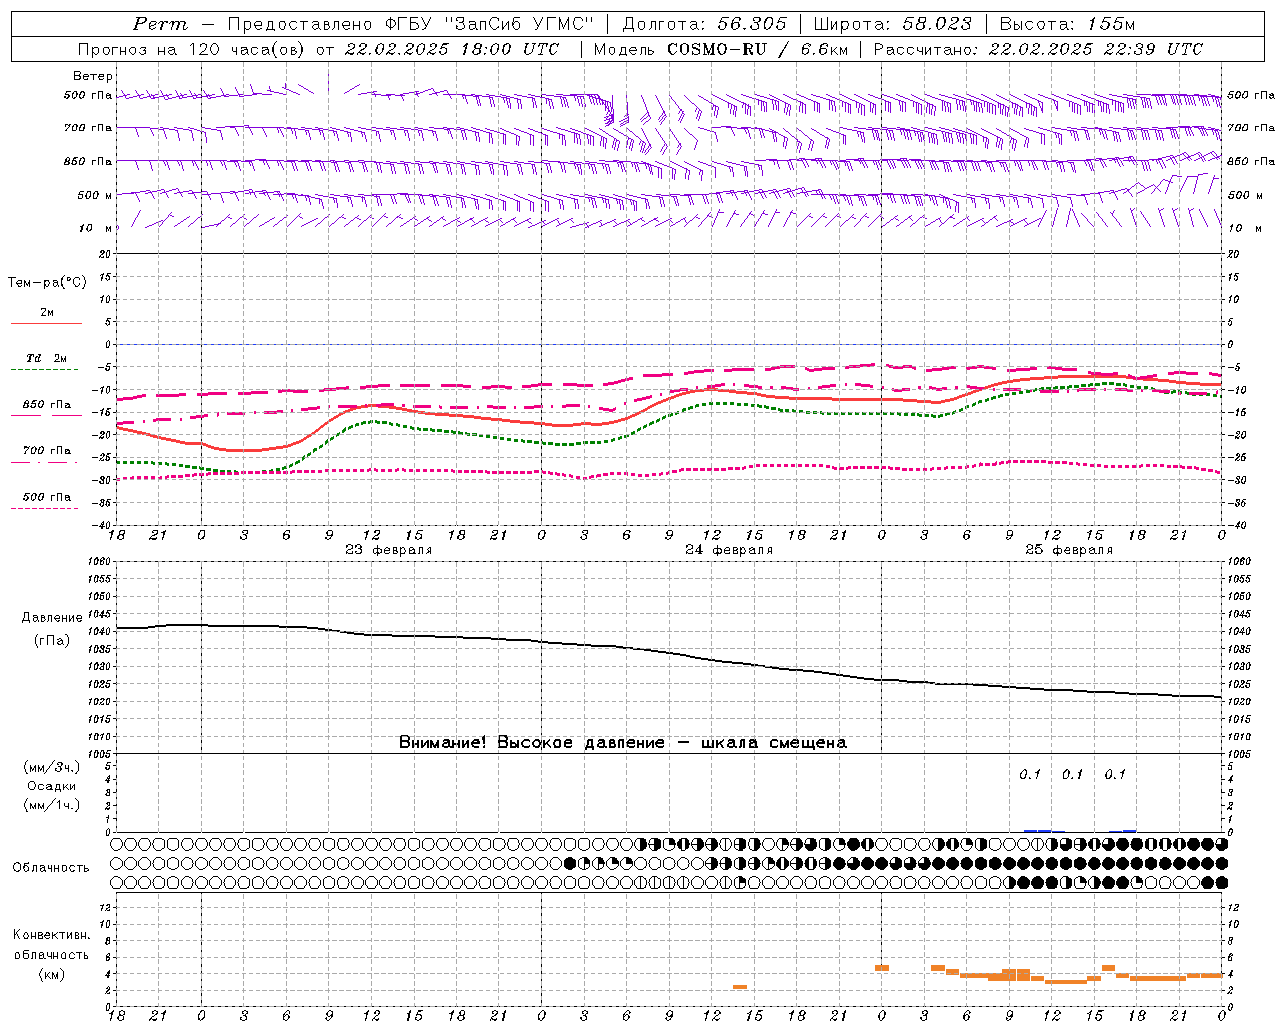
Task: Click the latitude value "Широта: 58.023"
Action: coord(892,24)
